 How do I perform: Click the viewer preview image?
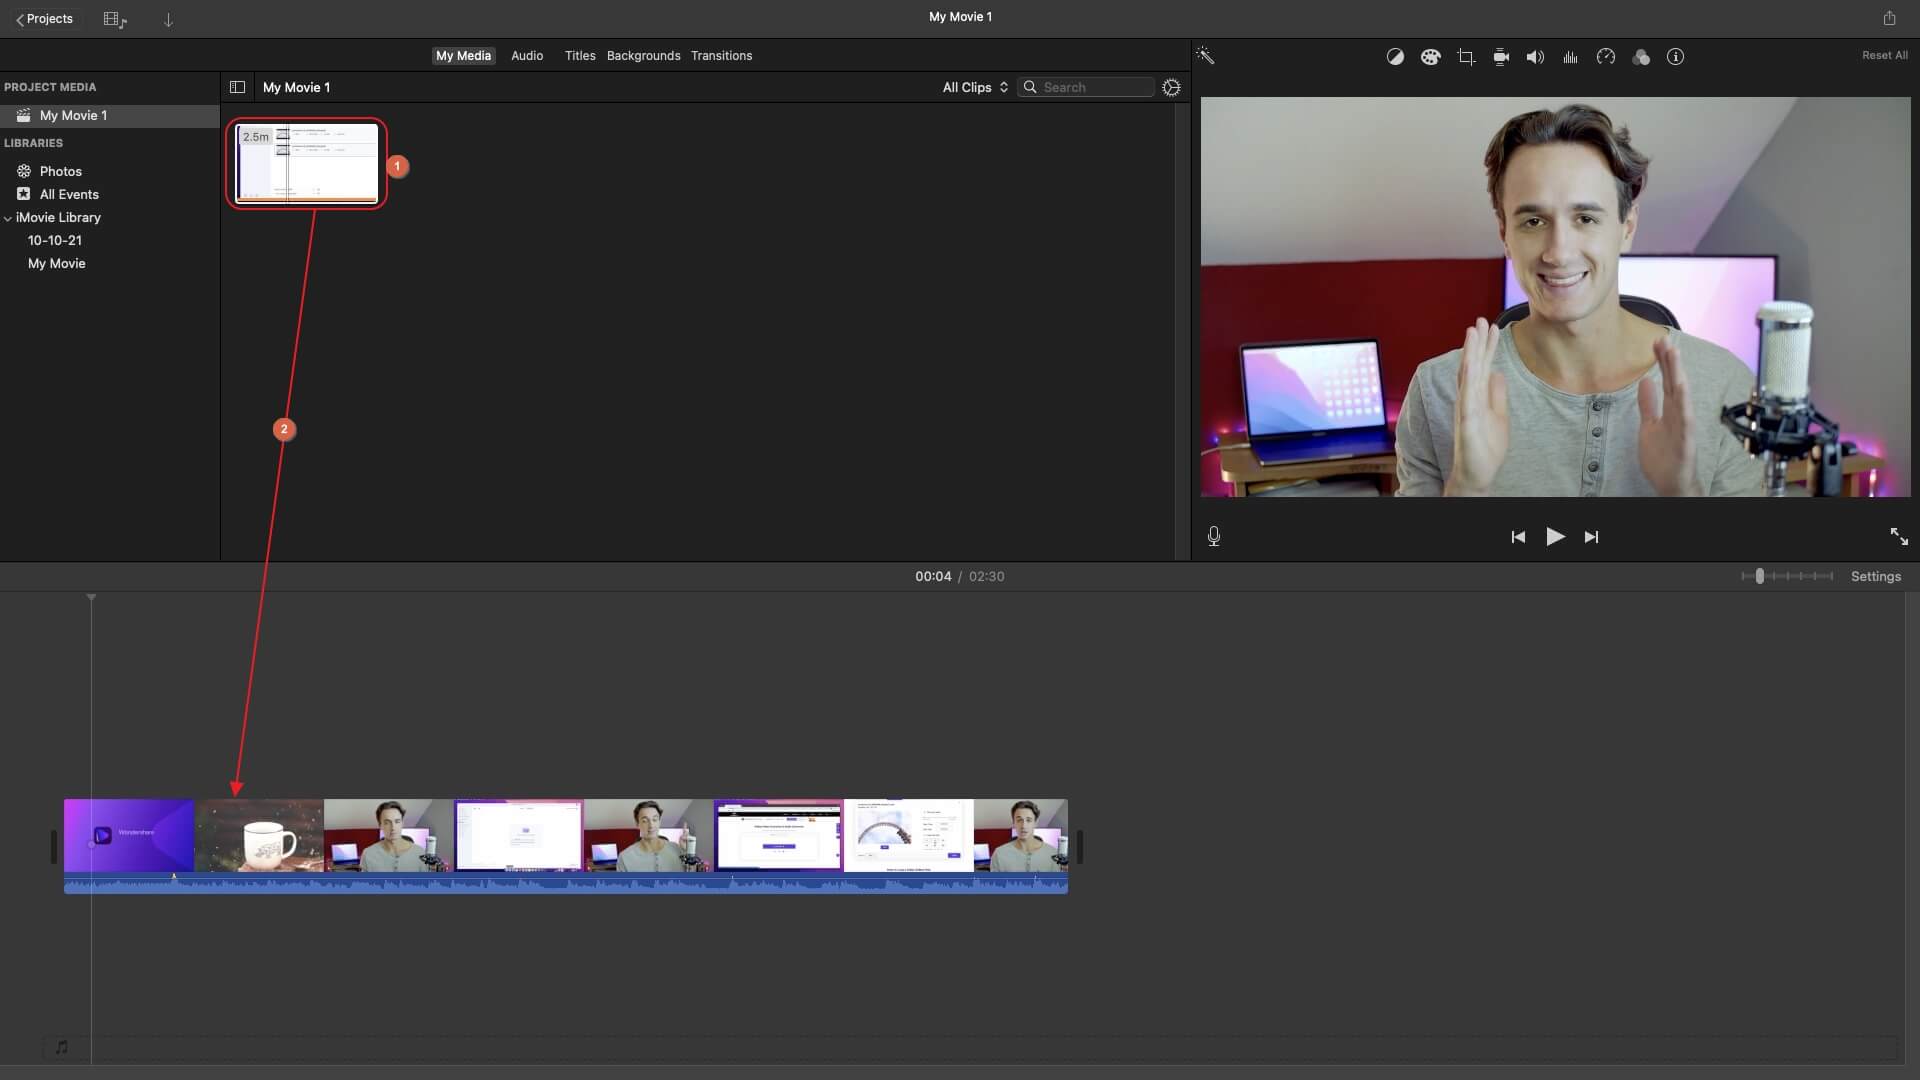1555,297
